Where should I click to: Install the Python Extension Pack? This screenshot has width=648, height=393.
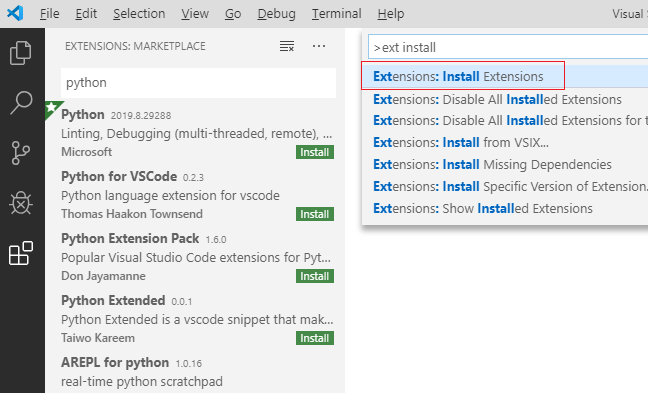click(x=314, y=276)
